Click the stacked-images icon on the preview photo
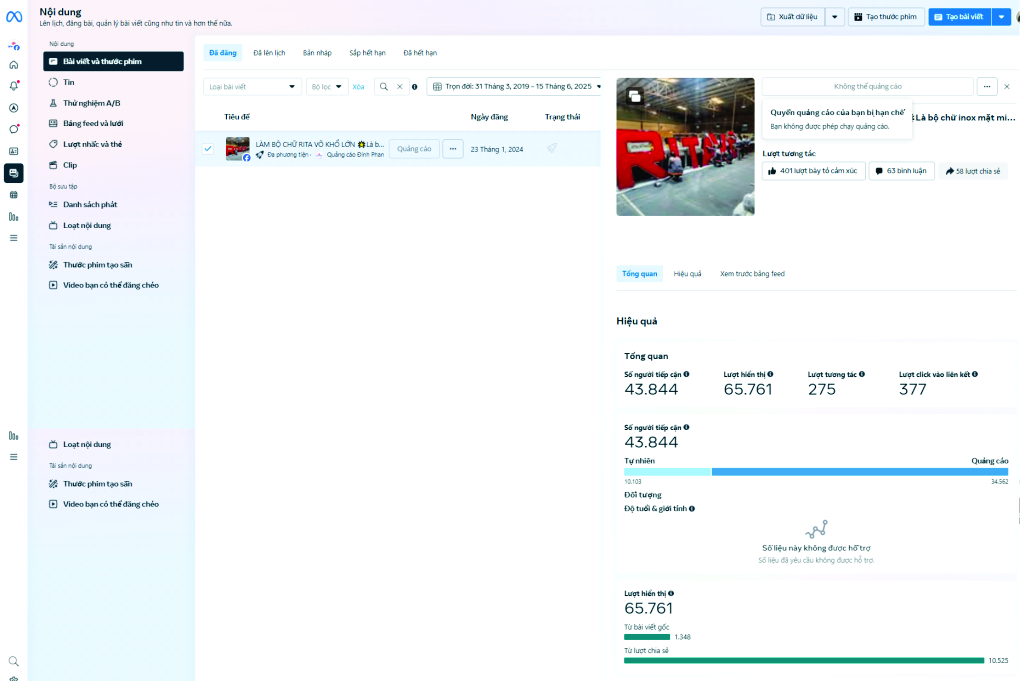Screen dimensions: 1020x681 click(634, 96)
